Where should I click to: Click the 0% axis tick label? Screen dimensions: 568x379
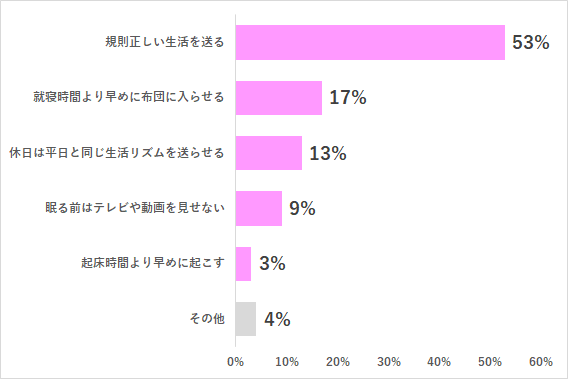pyautogui.click(x=235, y=362)
